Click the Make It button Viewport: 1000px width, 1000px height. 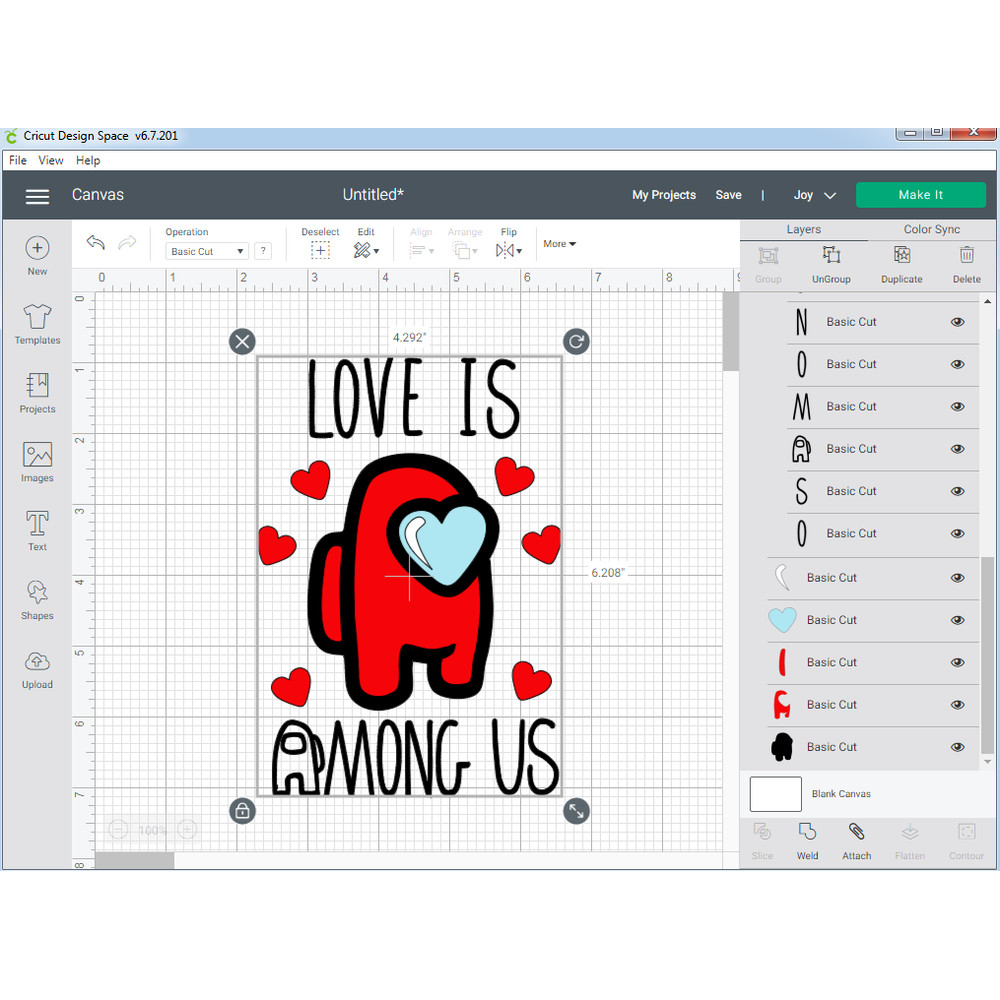(x=920, y=194)
